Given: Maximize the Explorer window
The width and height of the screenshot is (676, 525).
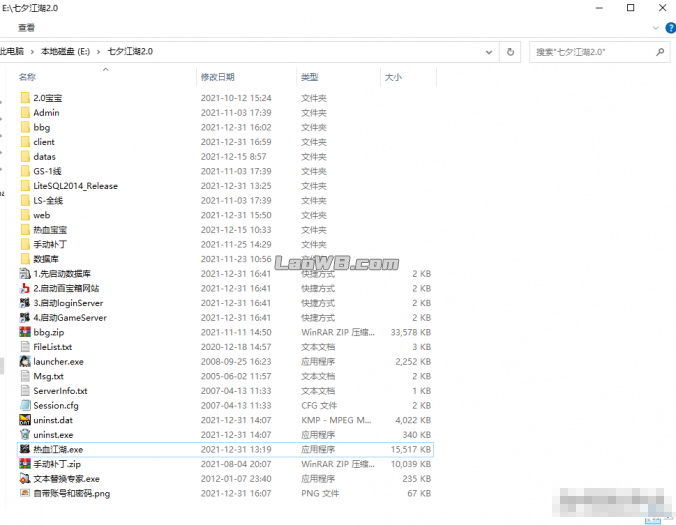Looking at the screenshot, I should click(630, 8).
